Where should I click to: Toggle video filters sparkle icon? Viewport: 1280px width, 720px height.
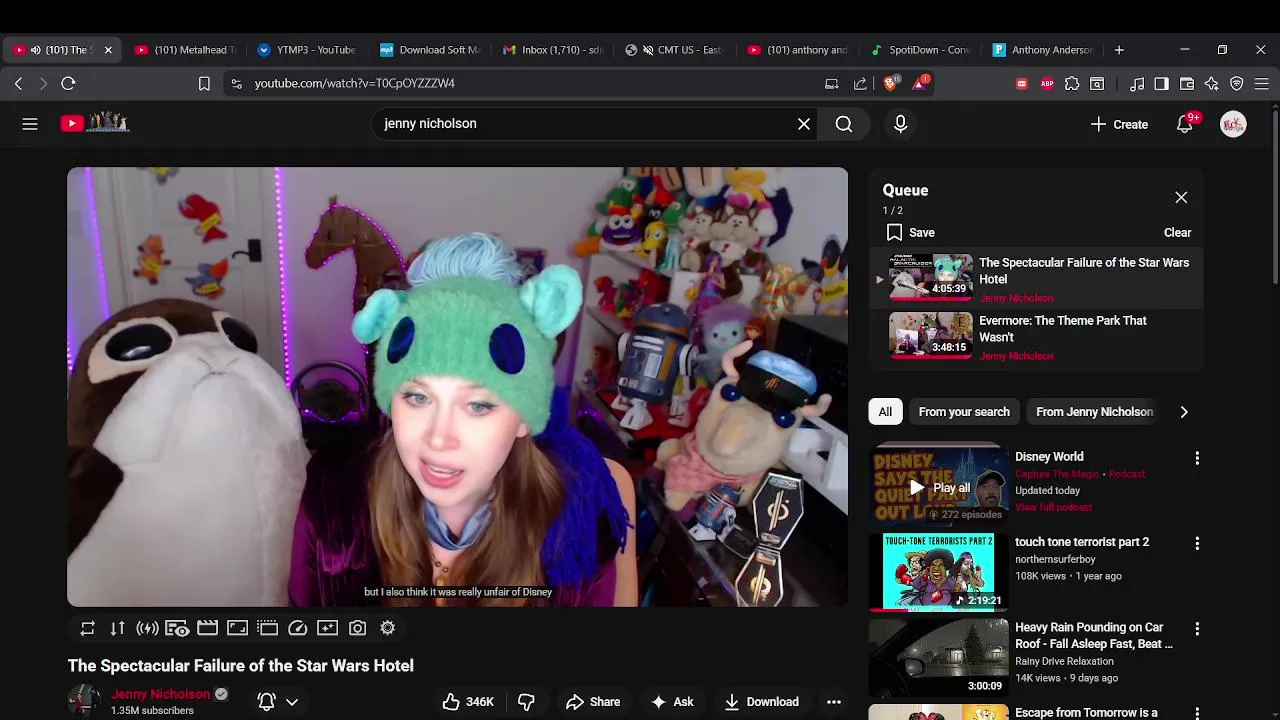click(x=327, y=628)
